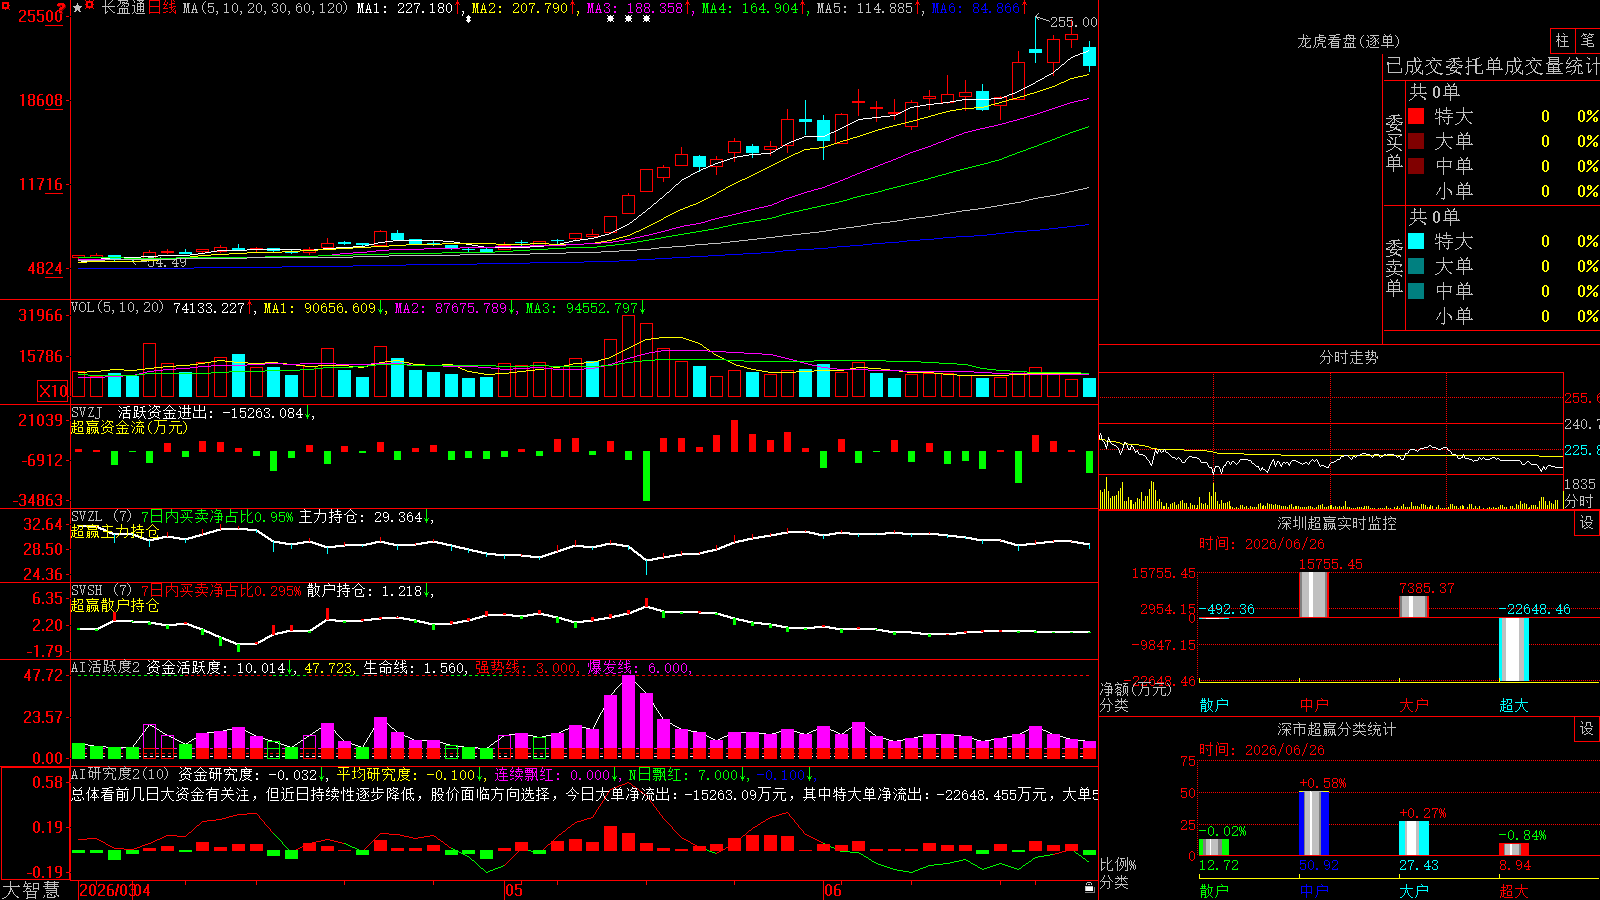
Task: Click the star favorite icon beside 长盈通
Action: pos(77,8)
